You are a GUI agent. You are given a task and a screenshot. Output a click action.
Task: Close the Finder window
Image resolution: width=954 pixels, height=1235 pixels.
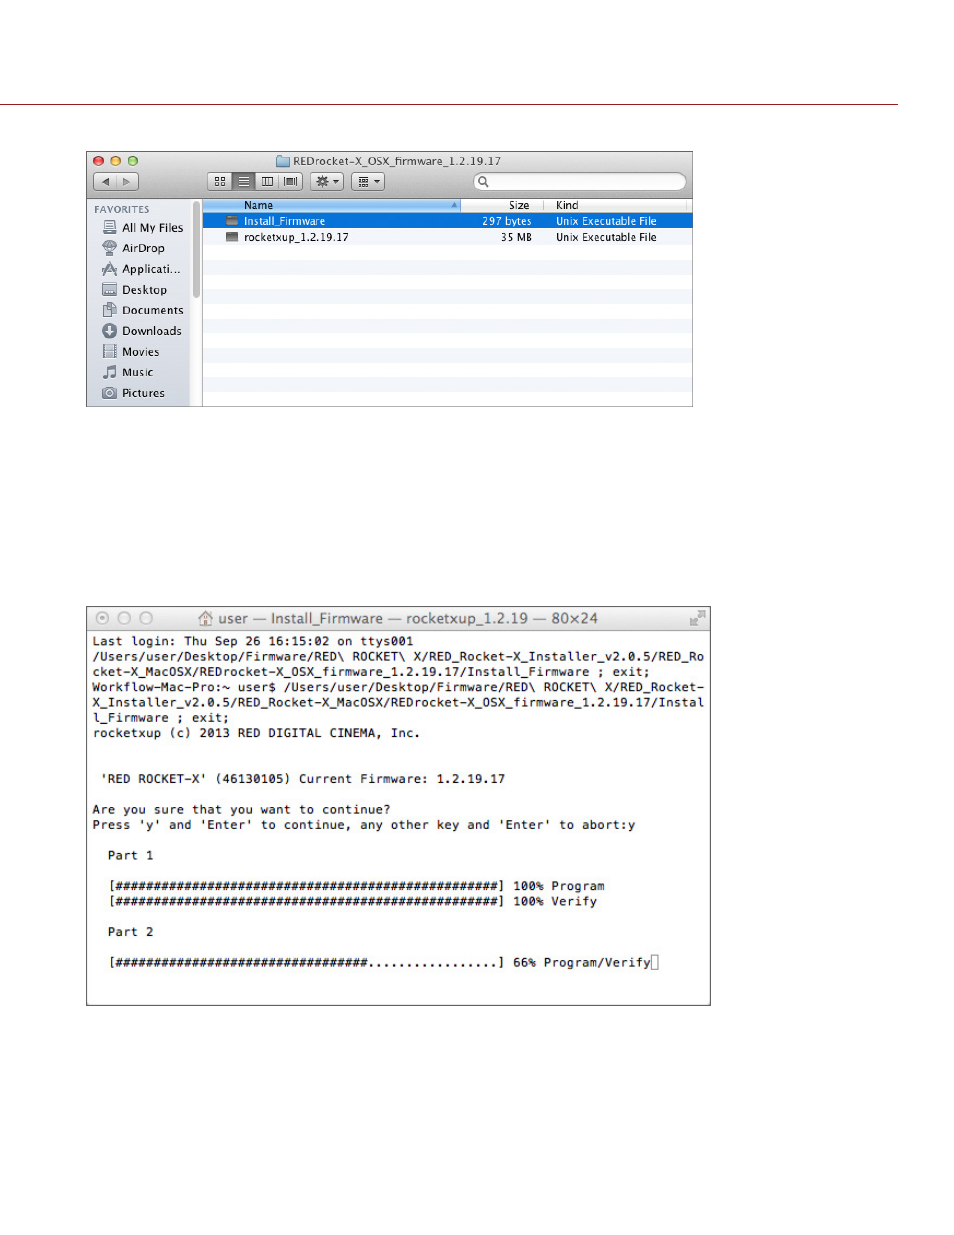click(x=98, y=161)
